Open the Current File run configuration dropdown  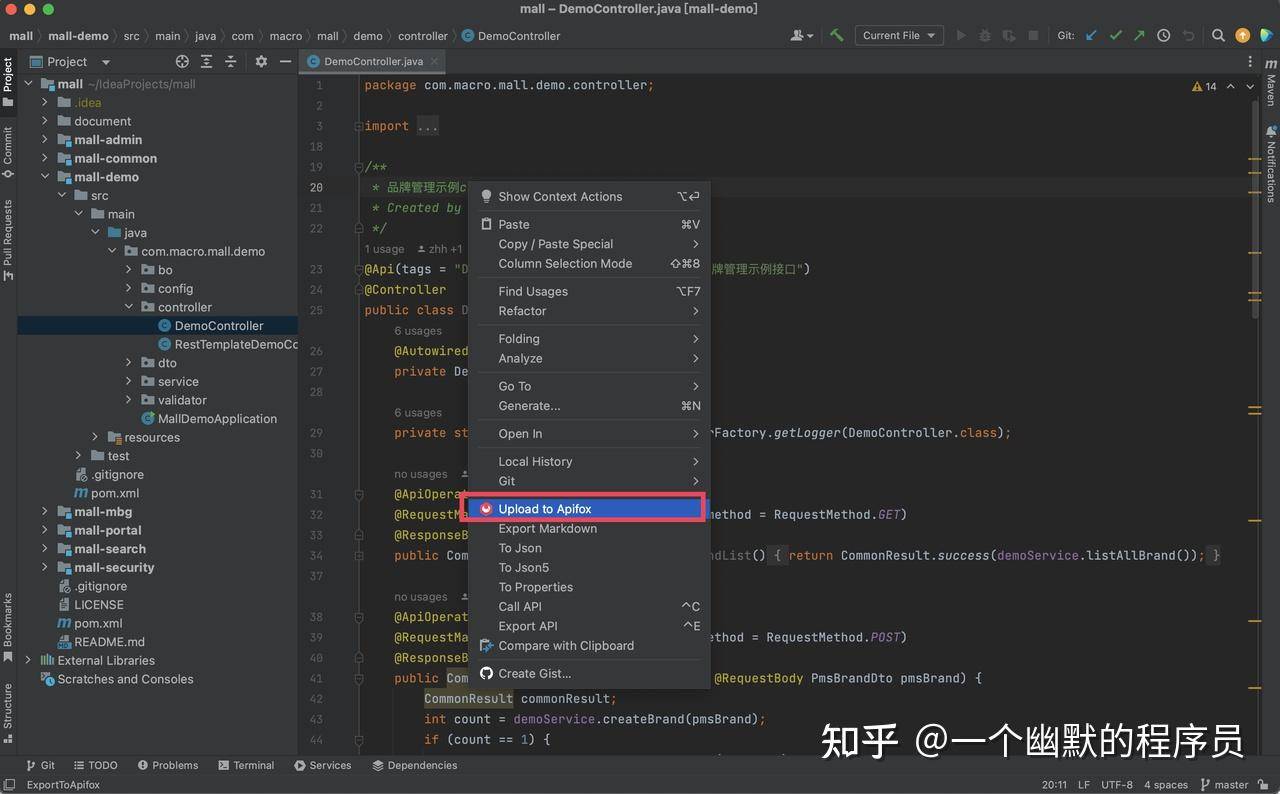pos(900,35)
